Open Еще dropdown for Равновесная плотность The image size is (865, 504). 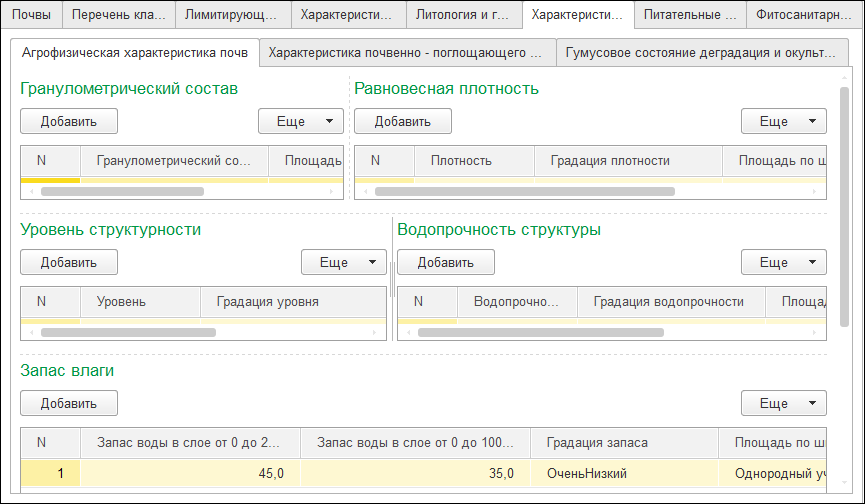click(783, 121)
